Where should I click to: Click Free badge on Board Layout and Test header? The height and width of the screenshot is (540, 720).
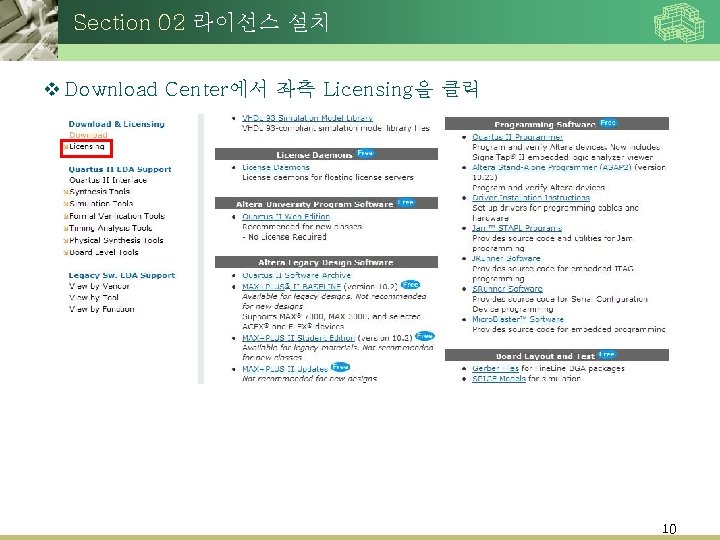607,354
